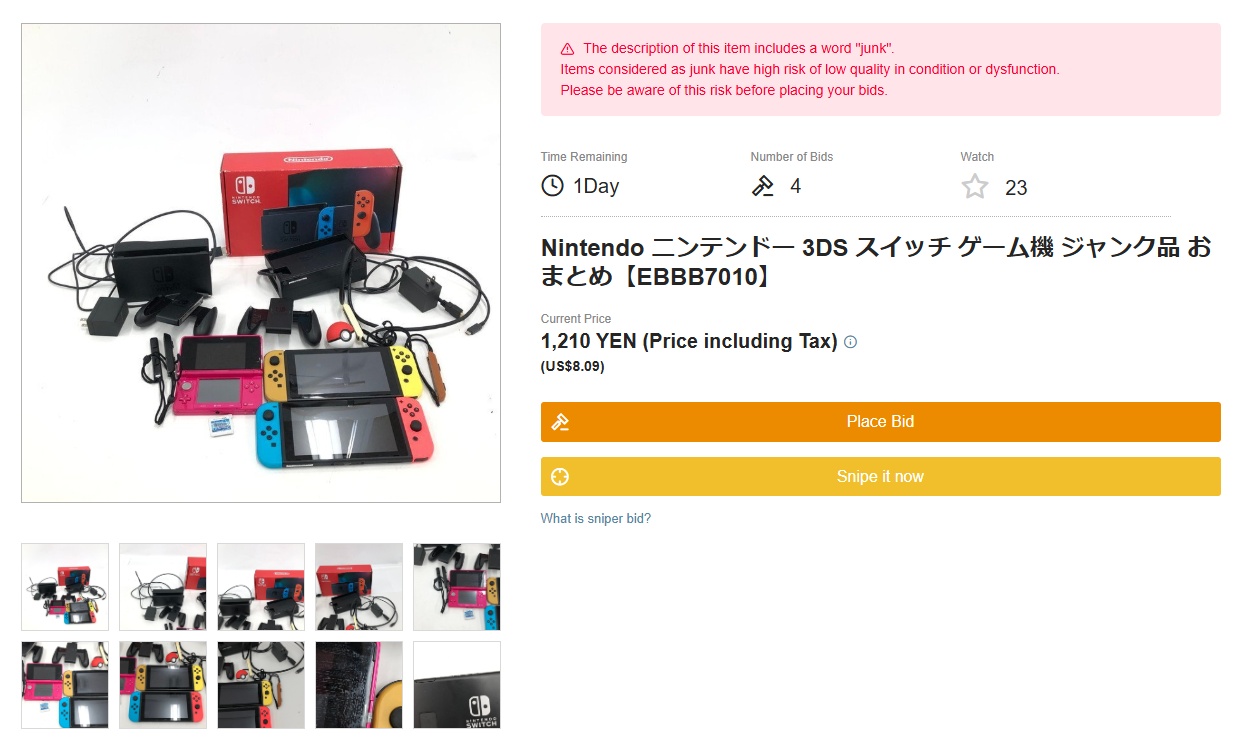Click the item title text
This screenshot has width=1252, height=746.
pyautogui.click(x=876, y=262)
